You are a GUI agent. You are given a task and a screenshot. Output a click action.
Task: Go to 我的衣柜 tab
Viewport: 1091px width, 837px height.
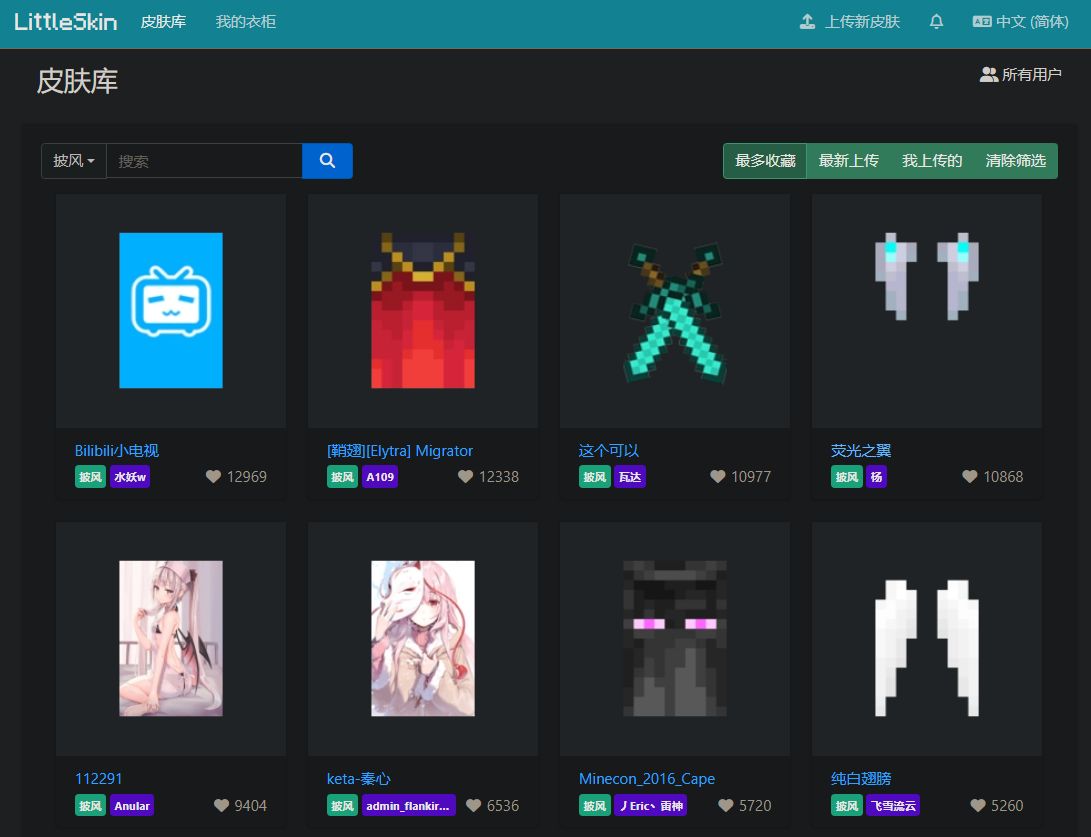pos(246,22)
